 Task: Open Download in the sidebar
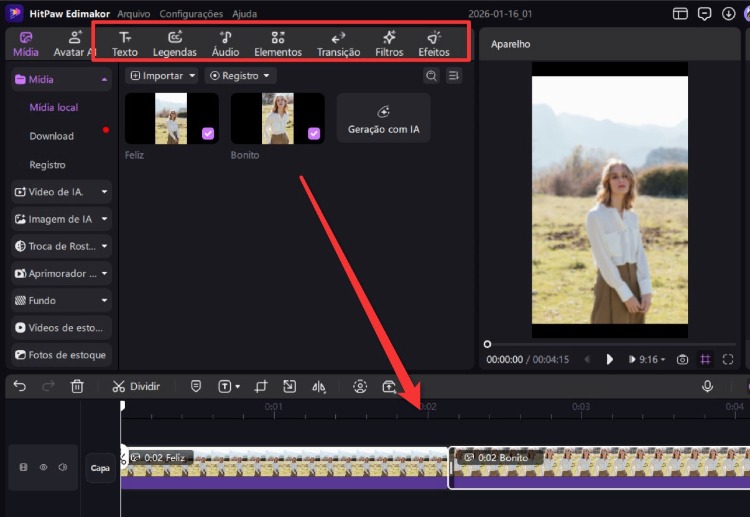(x=52, y=136)
